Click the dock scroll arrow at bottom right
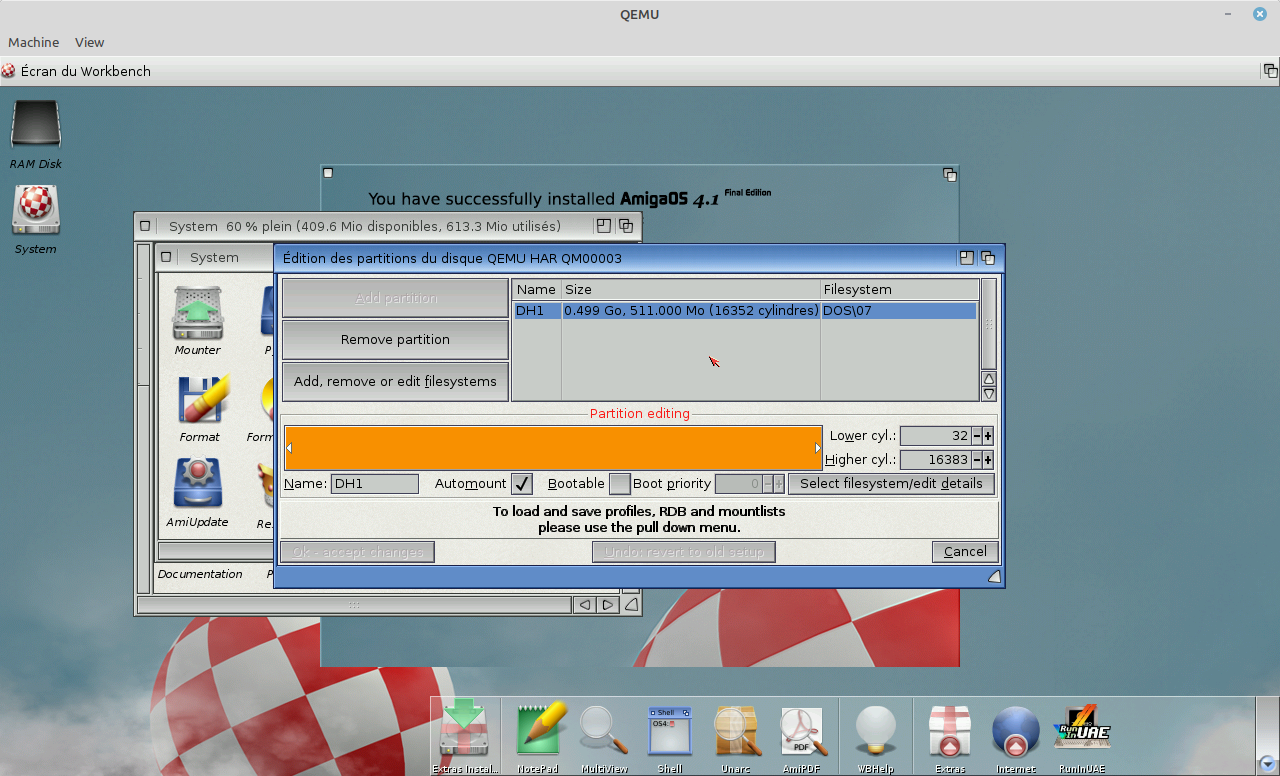Image resolution: width=1280 pixels, height=776 pixels. point(1267,763)
